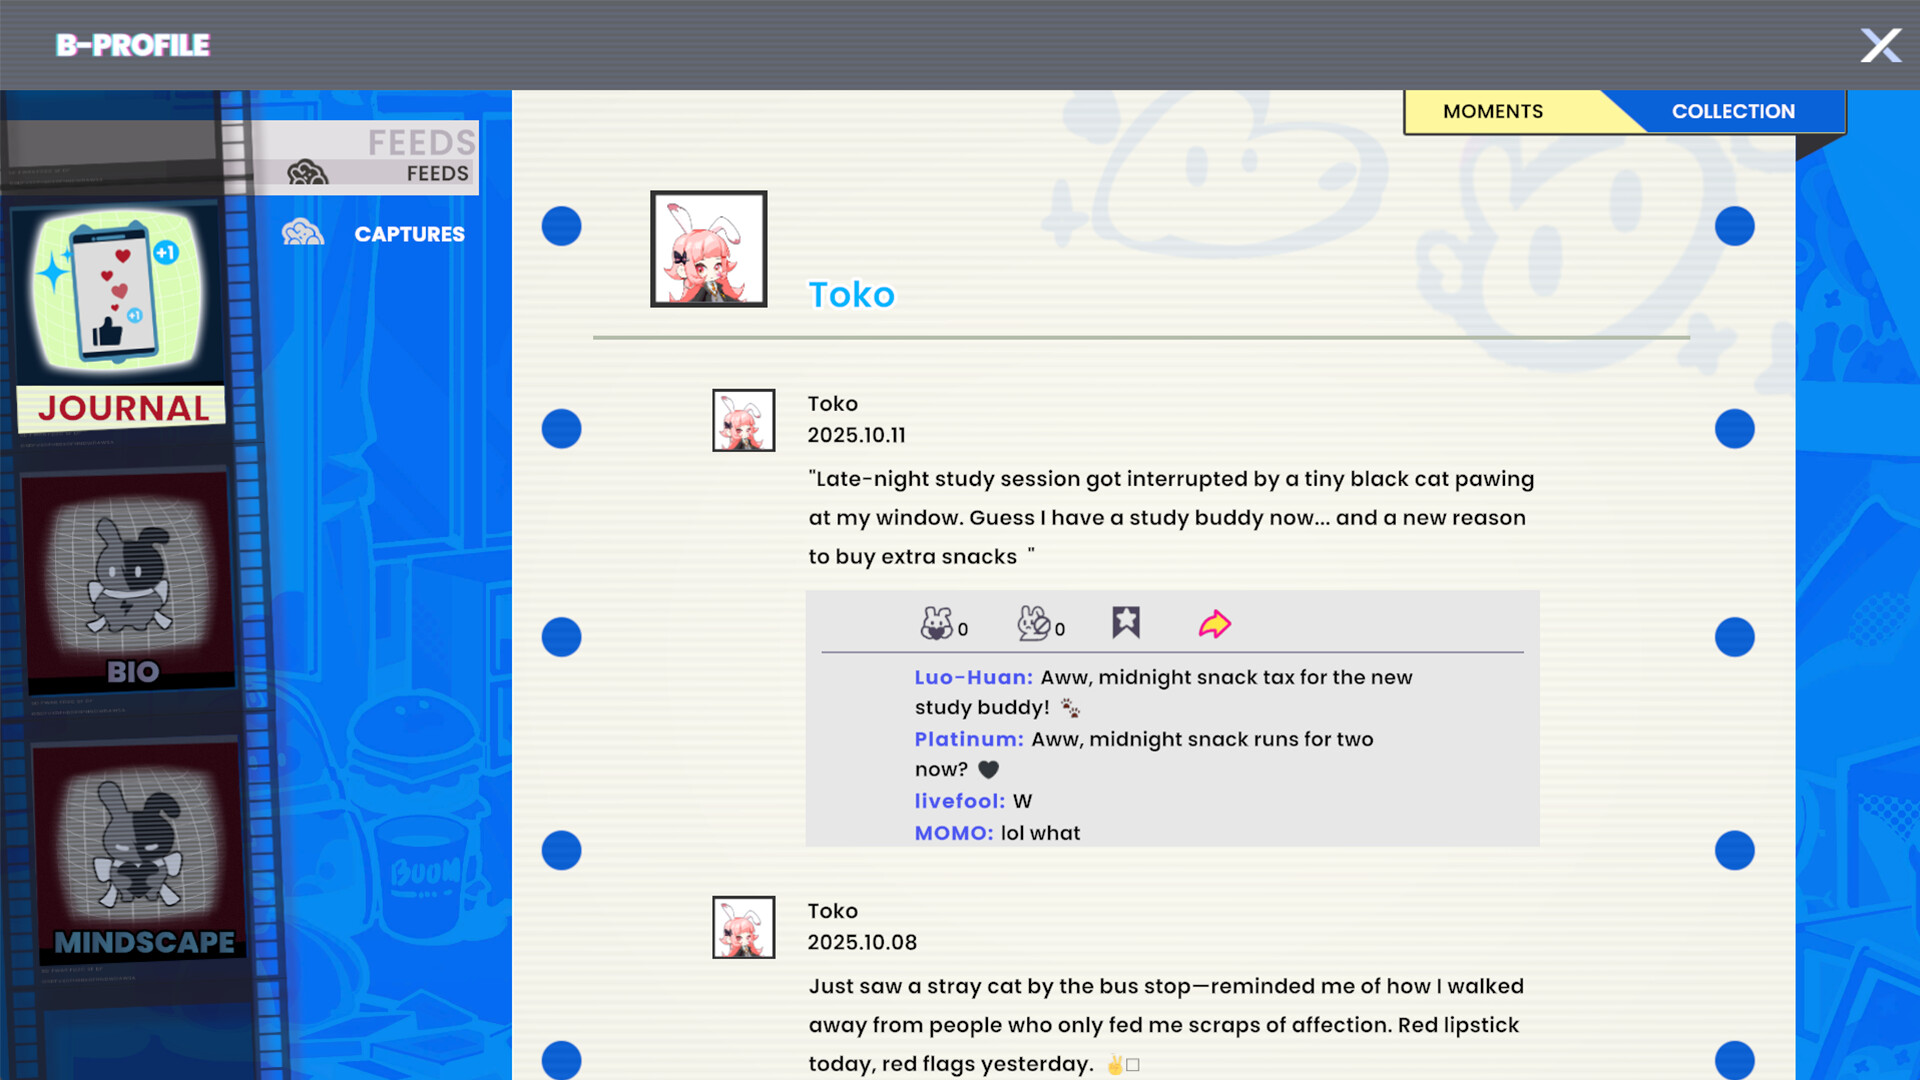Switch to the COLLECTION tab
The height and width of the screenshot is (1080, 1920).
pos(1732,111)
